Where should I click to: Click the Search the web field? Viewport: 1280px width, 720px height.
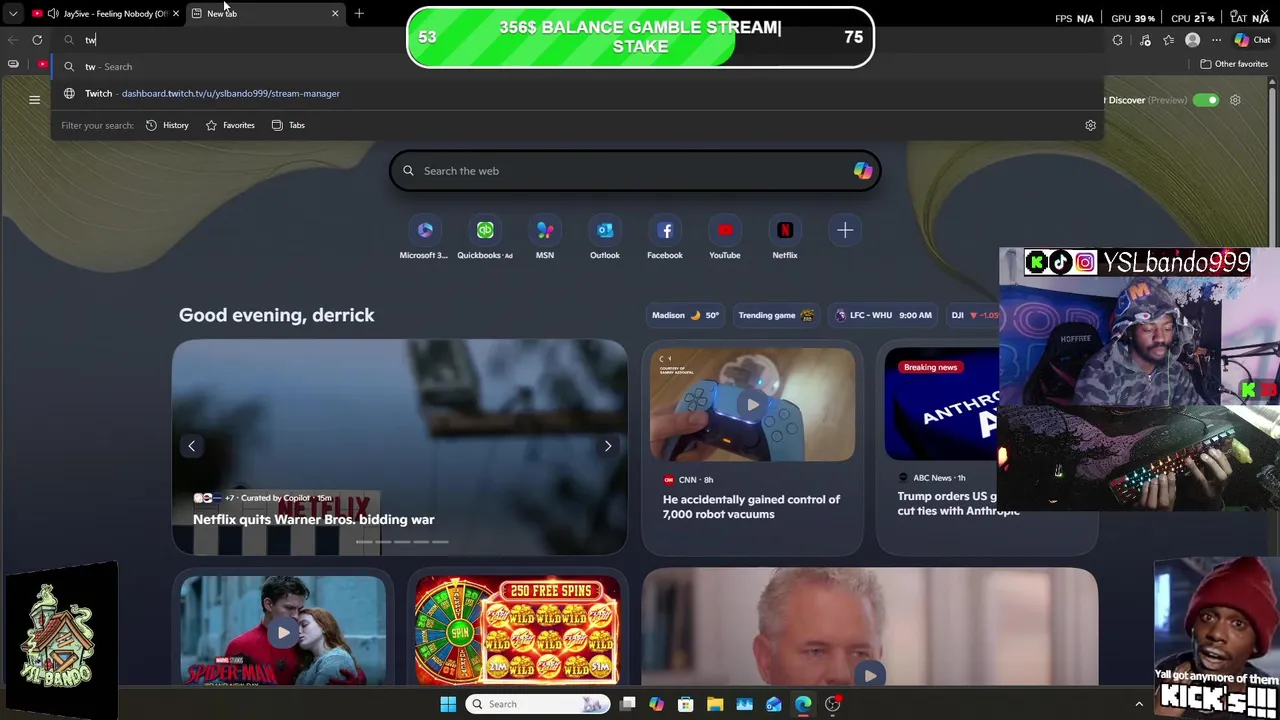(x=635, y=171)
